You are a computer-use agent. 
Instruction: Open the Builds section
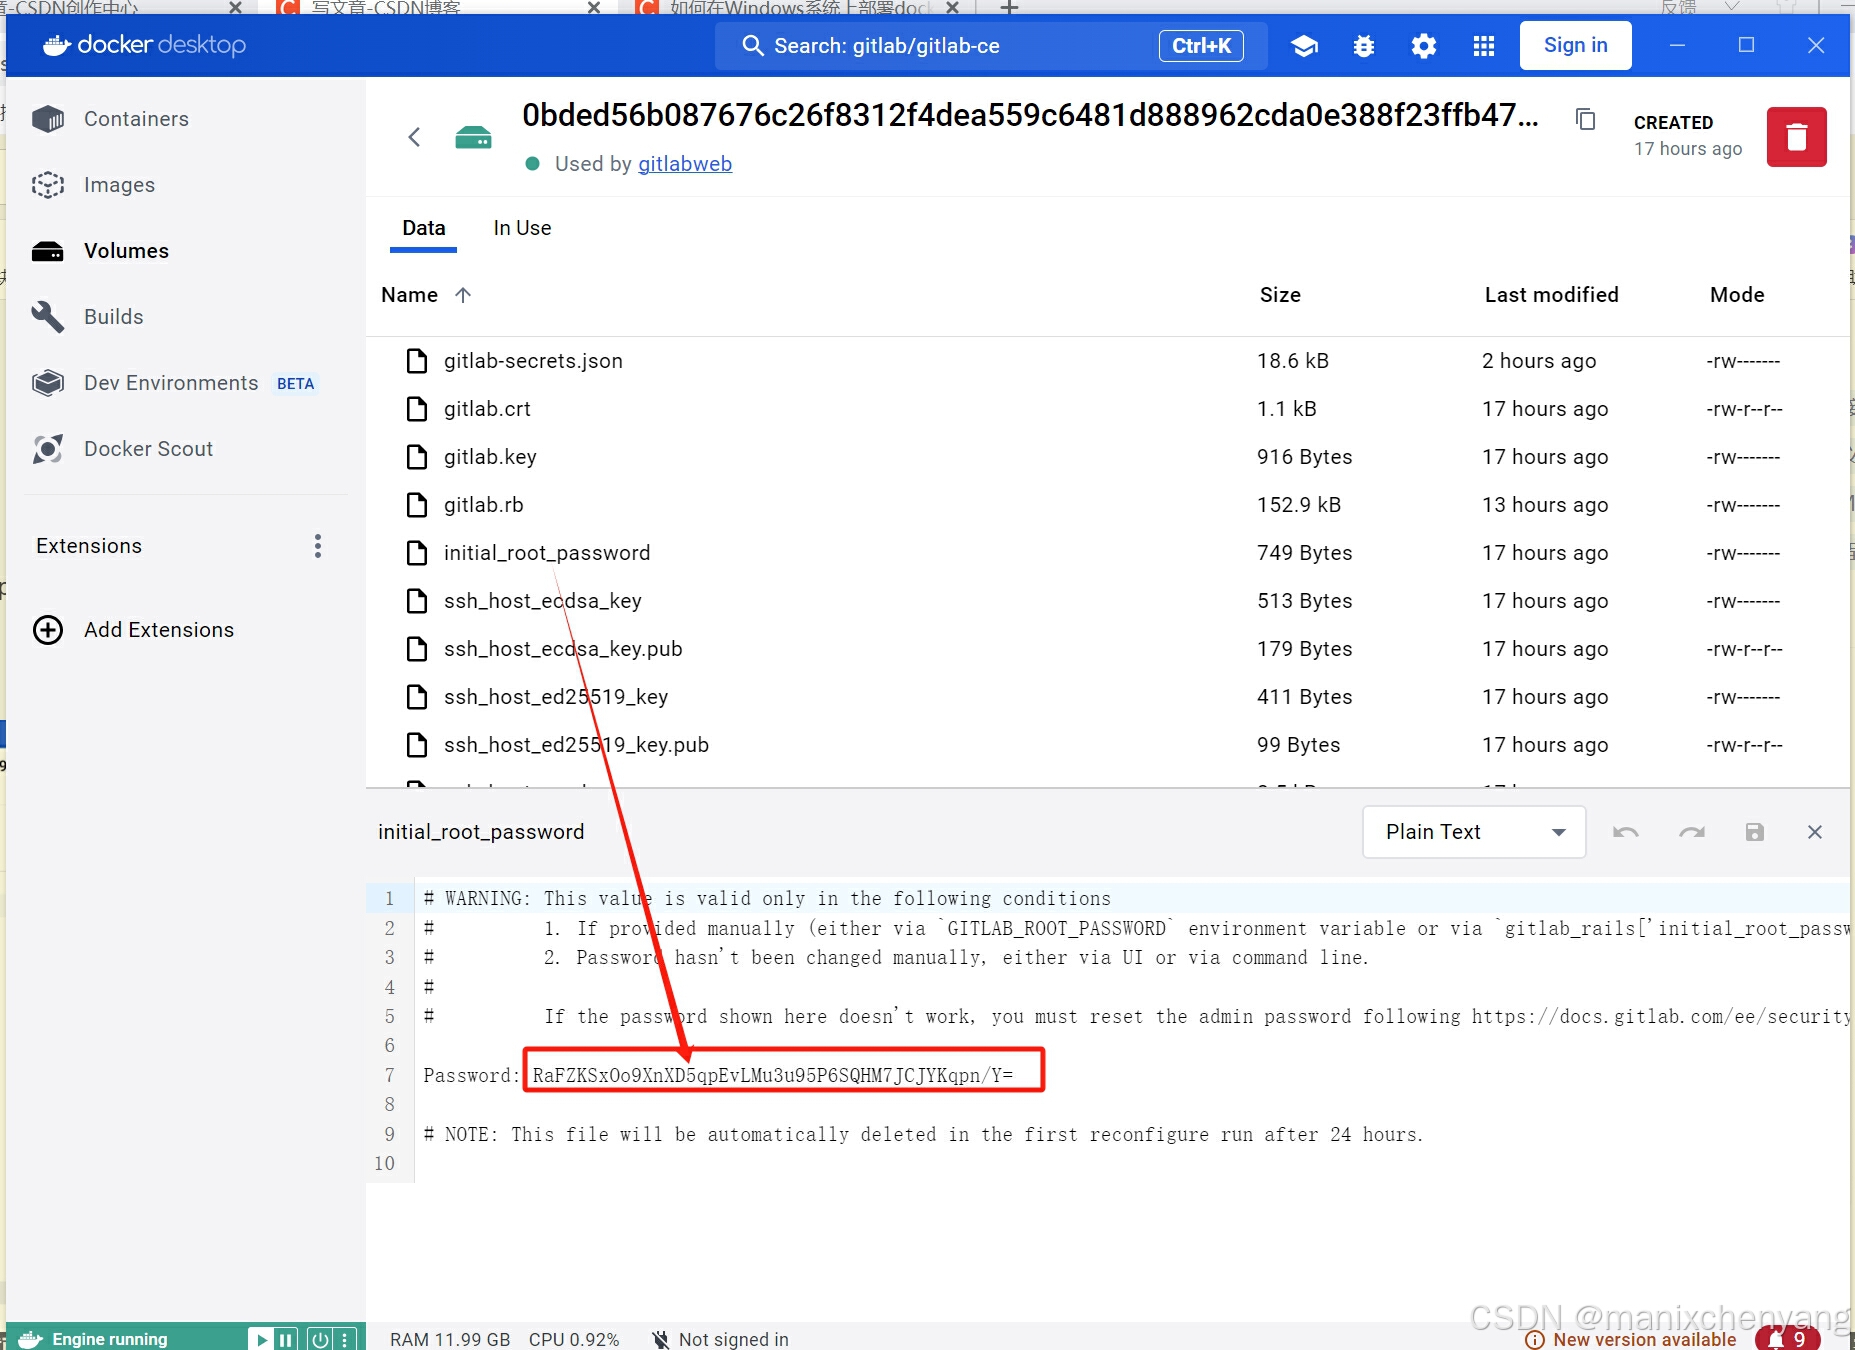[113, 317]
